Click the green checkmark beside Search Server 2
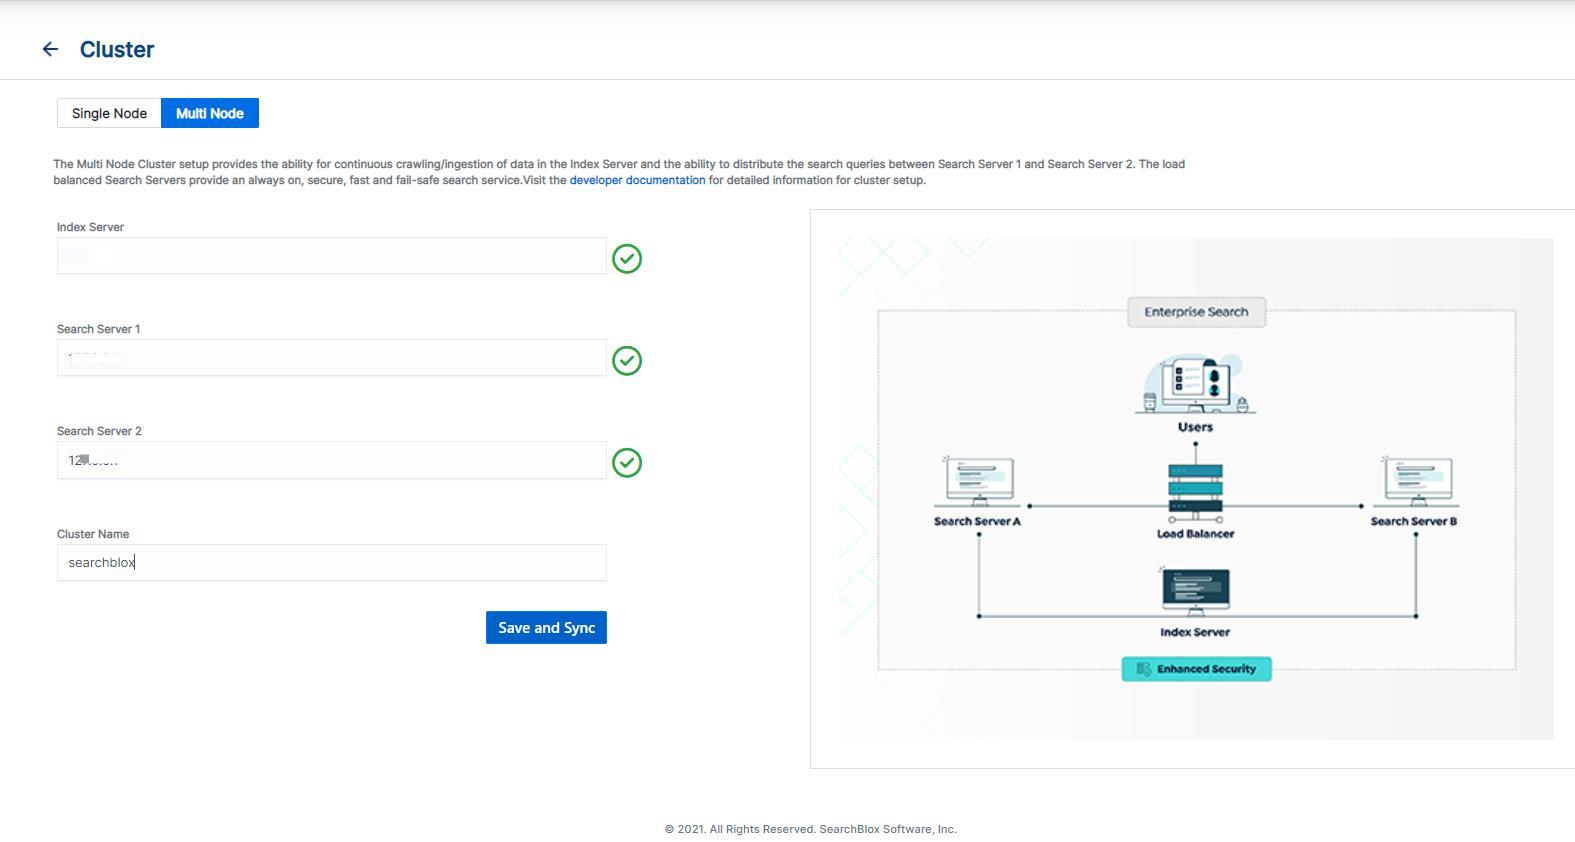 627,463
